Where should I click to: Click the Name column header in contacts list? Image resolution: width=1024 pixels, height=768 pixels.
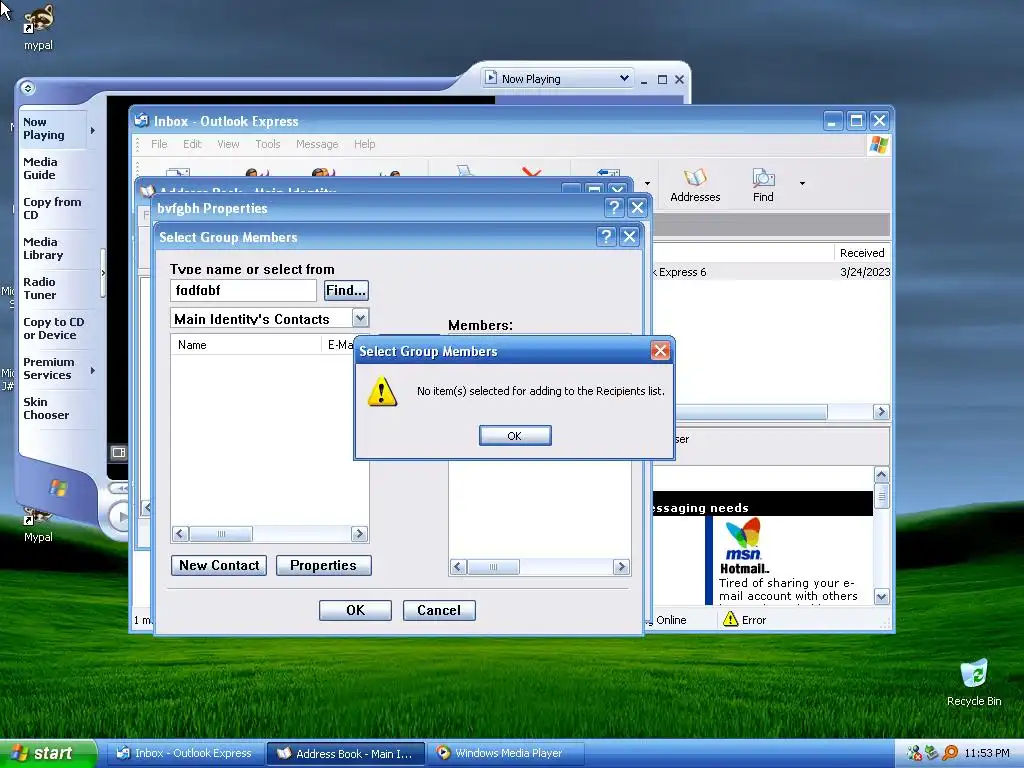(246, 345)
